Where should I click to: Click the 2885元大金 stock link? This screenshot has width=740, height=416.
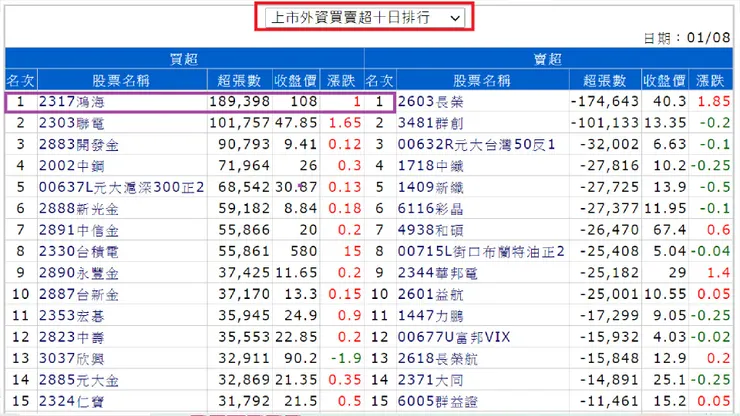pyautogui.click(x=79, y=380)
